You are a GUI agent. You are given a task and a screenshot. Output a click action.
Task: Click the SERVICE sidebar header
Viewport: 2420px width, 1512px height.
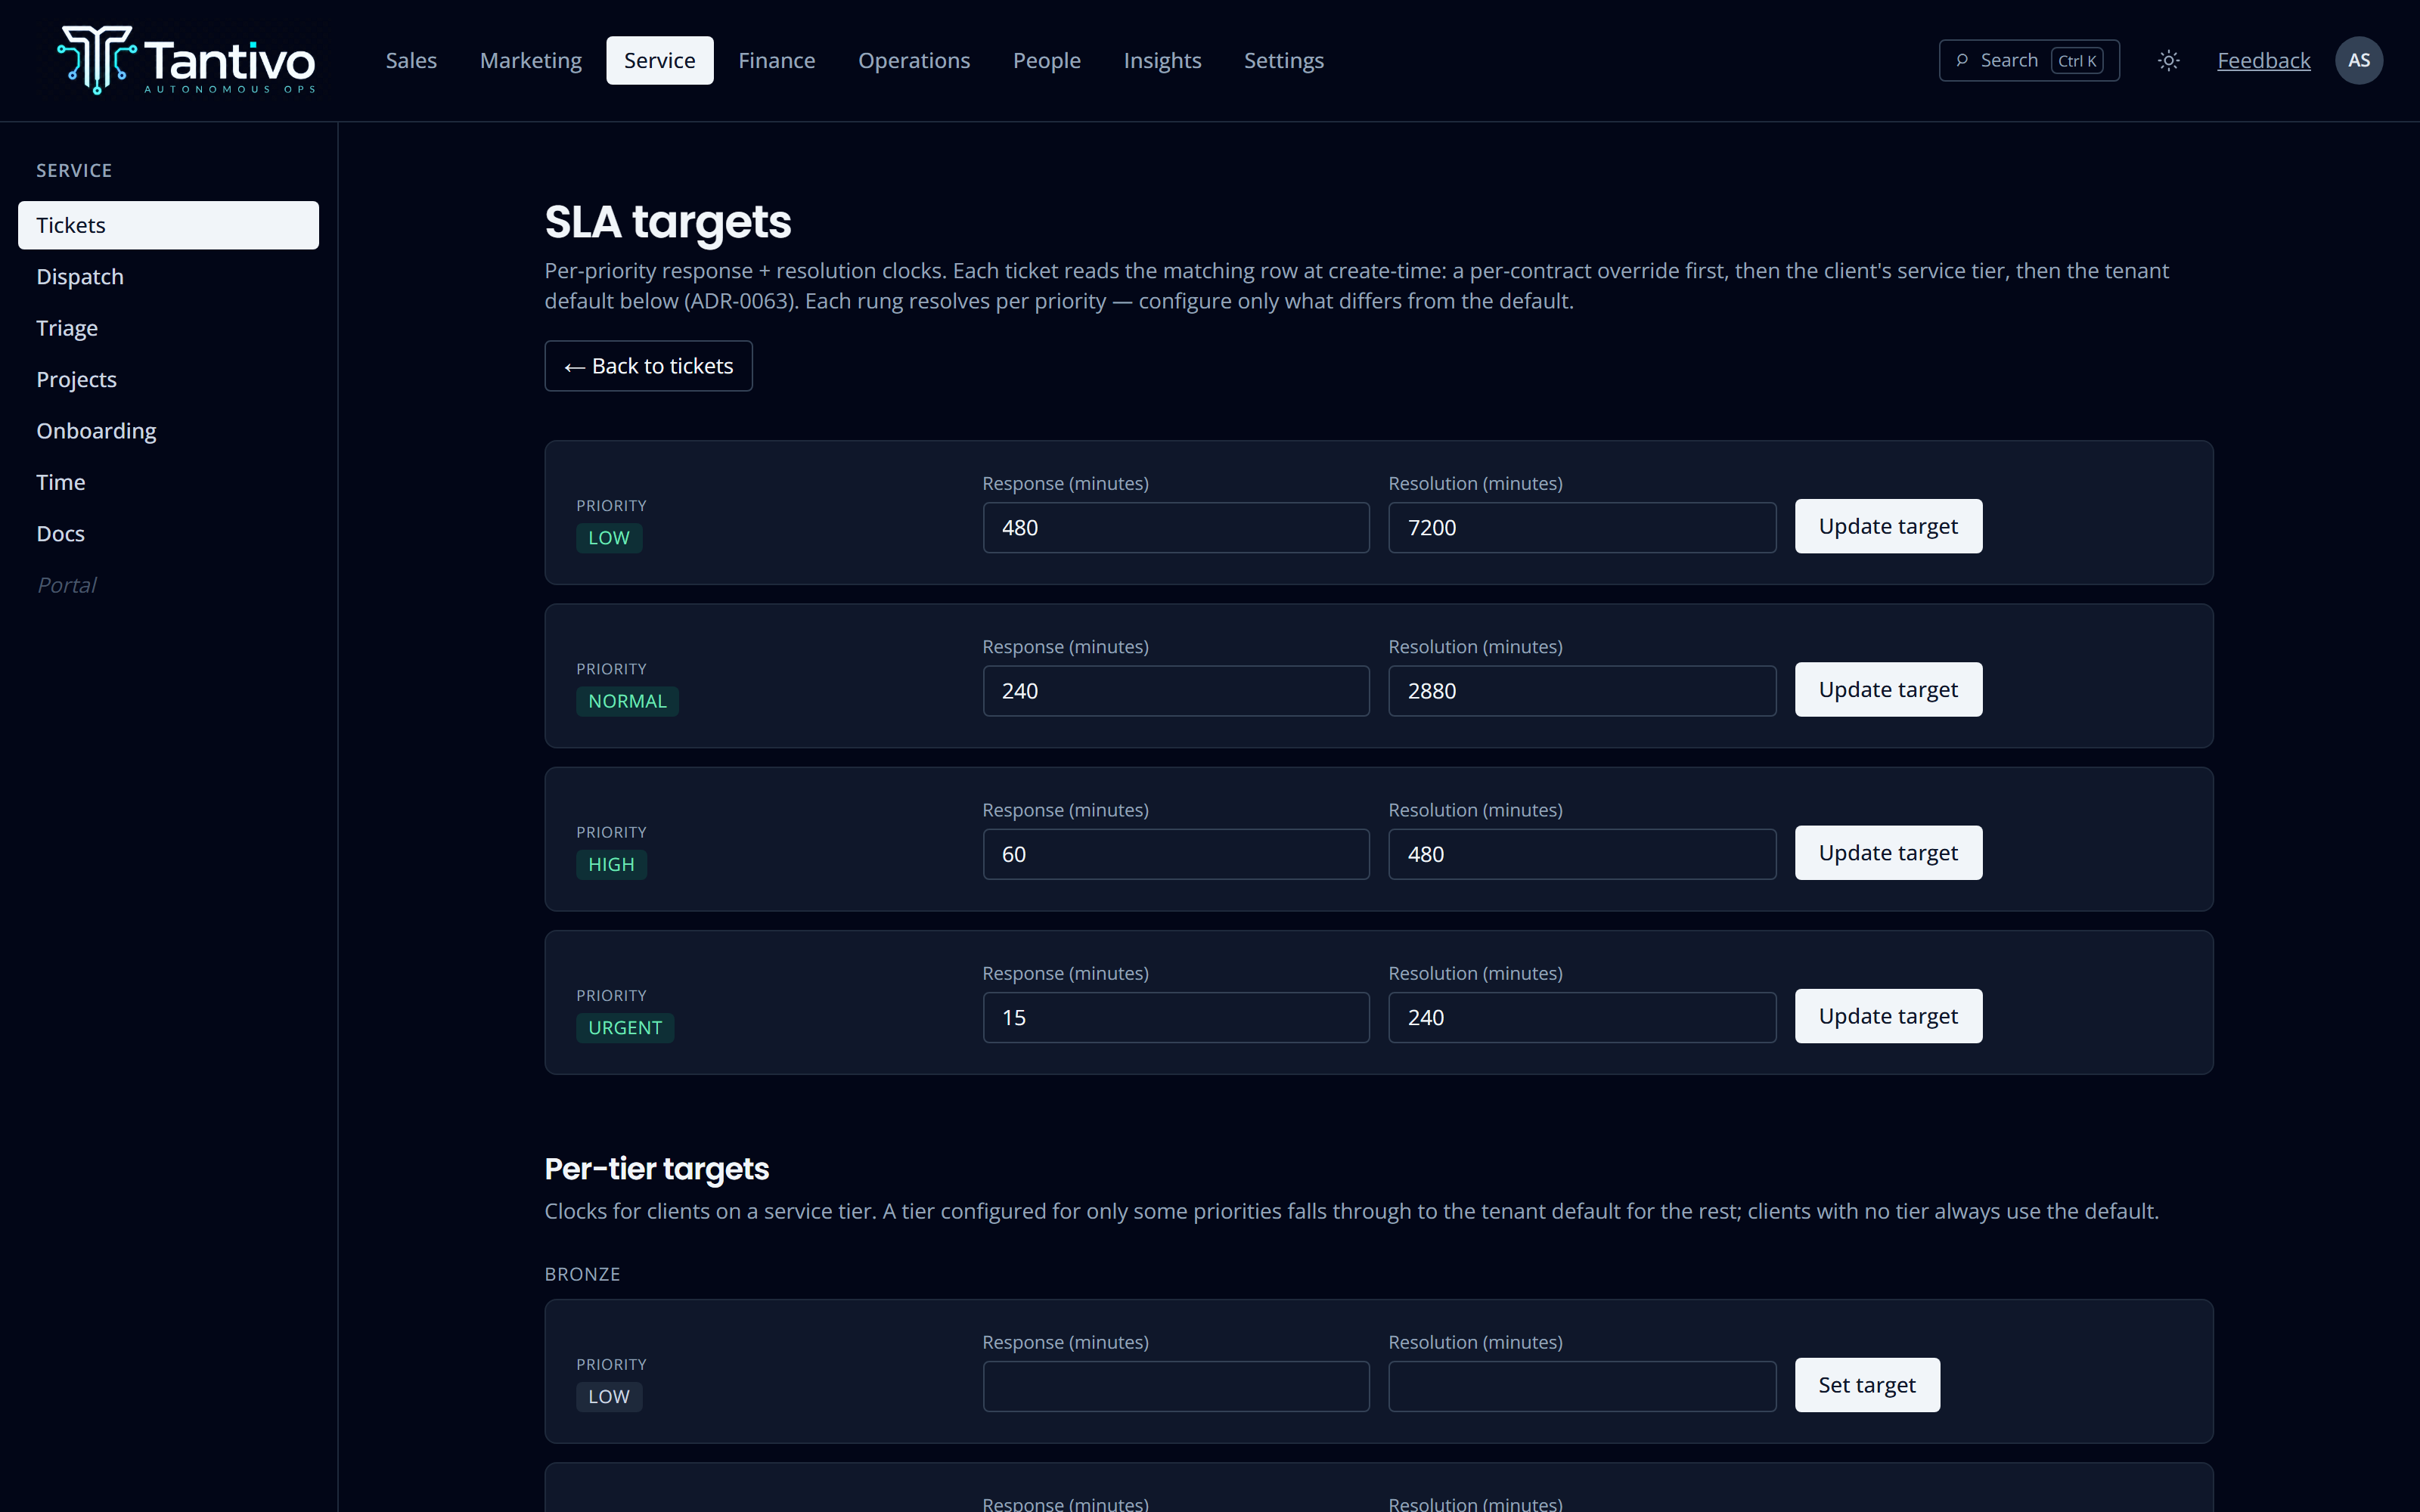coord(74,171)
